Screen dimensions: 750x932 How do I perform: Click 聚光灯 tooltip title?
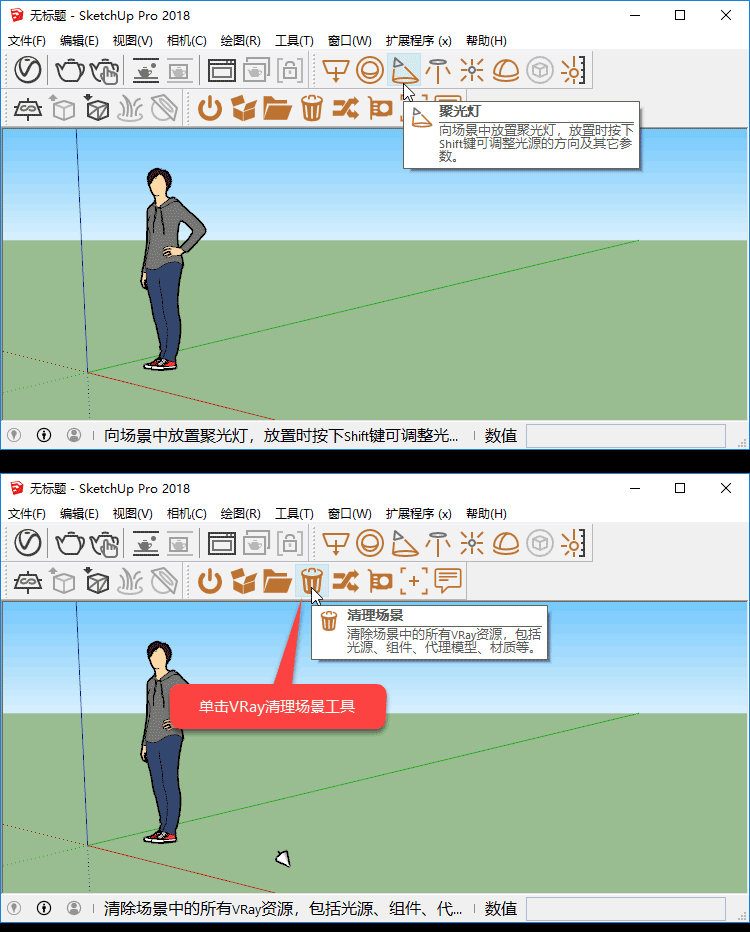(459, 111)
